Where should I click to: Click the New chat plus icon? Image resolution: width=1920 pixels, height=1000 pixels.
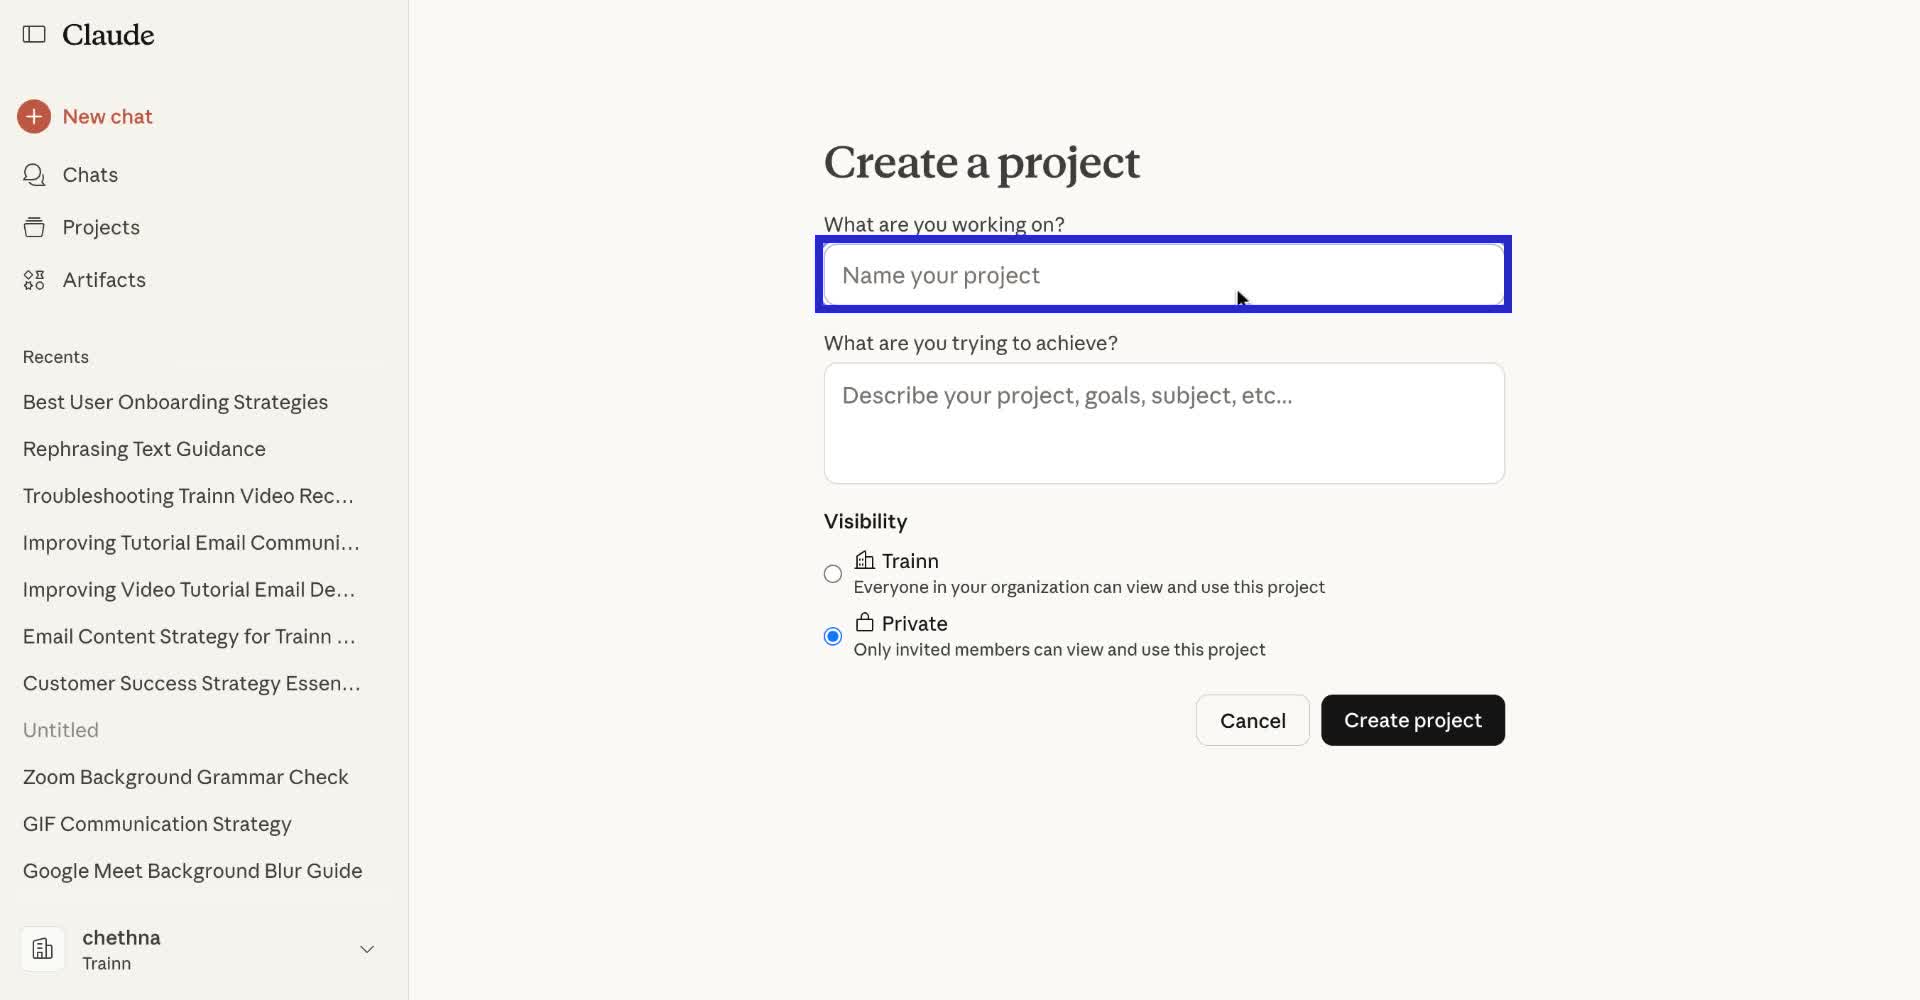(34, 116)
